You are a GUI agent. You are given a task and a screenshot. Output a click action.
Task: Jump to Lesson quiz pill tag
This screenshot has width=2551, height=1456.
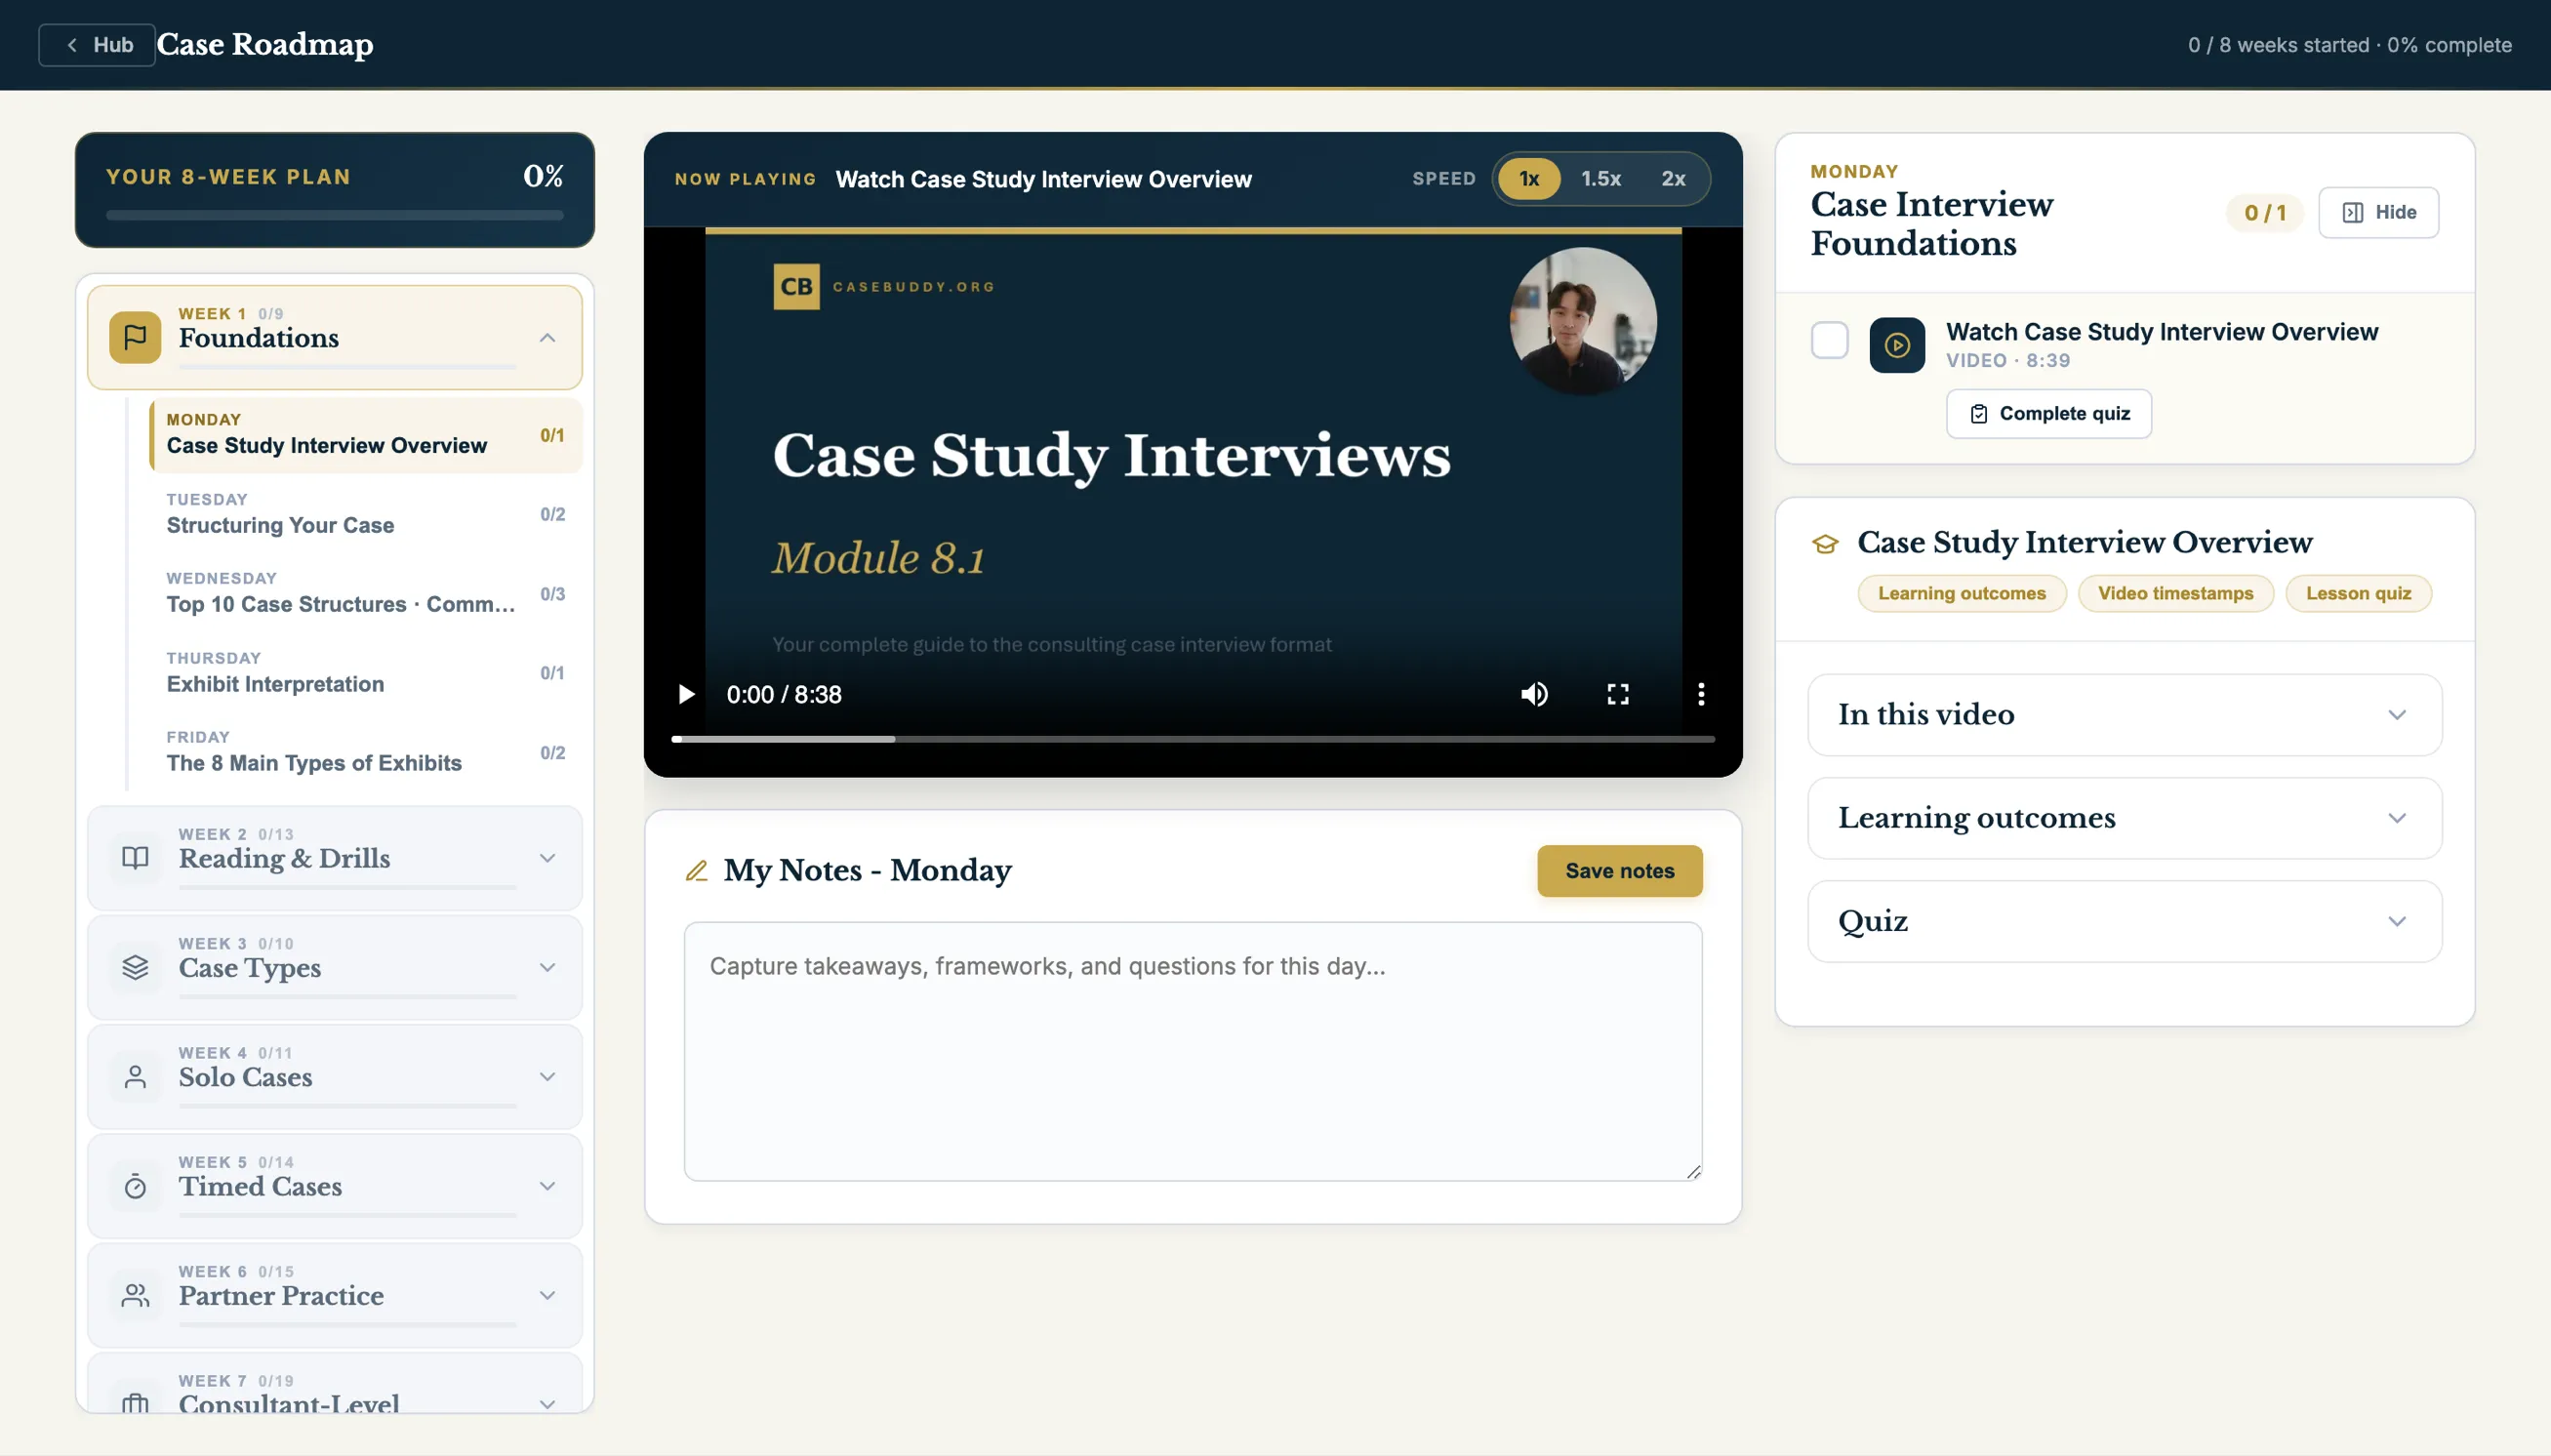(2358, 593)
